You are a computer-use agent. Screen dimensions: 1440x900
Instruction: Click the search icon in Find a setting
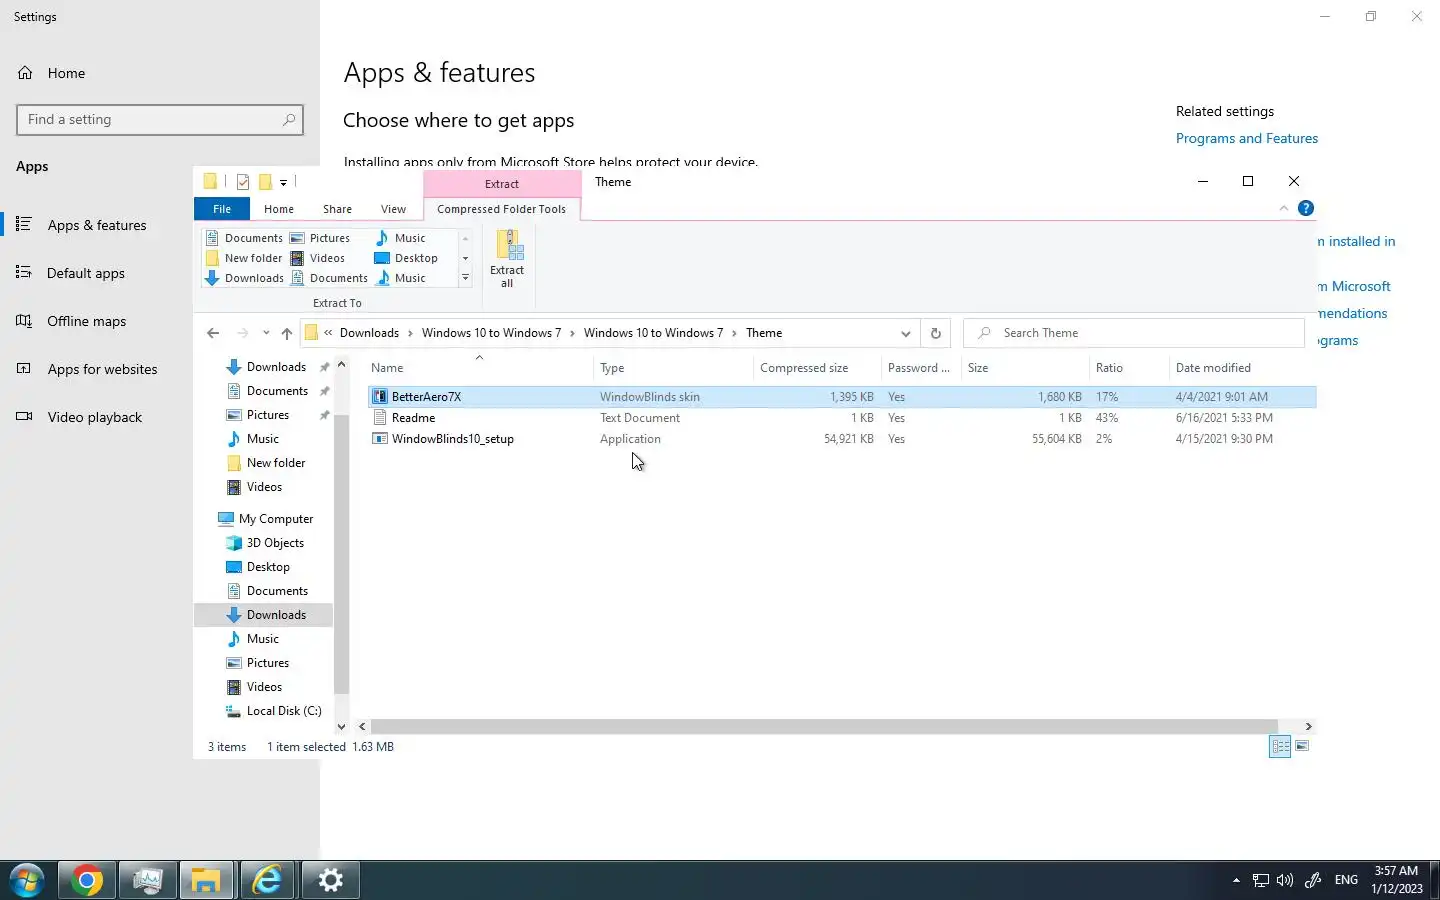pos(289,119)
